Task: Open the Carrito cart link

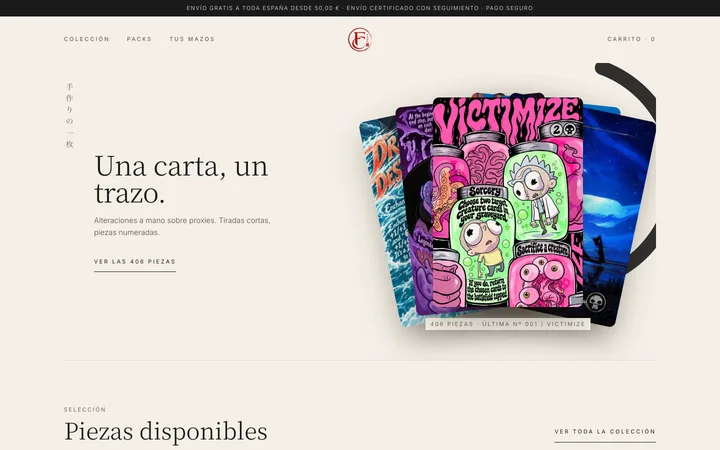Action: click(x=631, y=39)
